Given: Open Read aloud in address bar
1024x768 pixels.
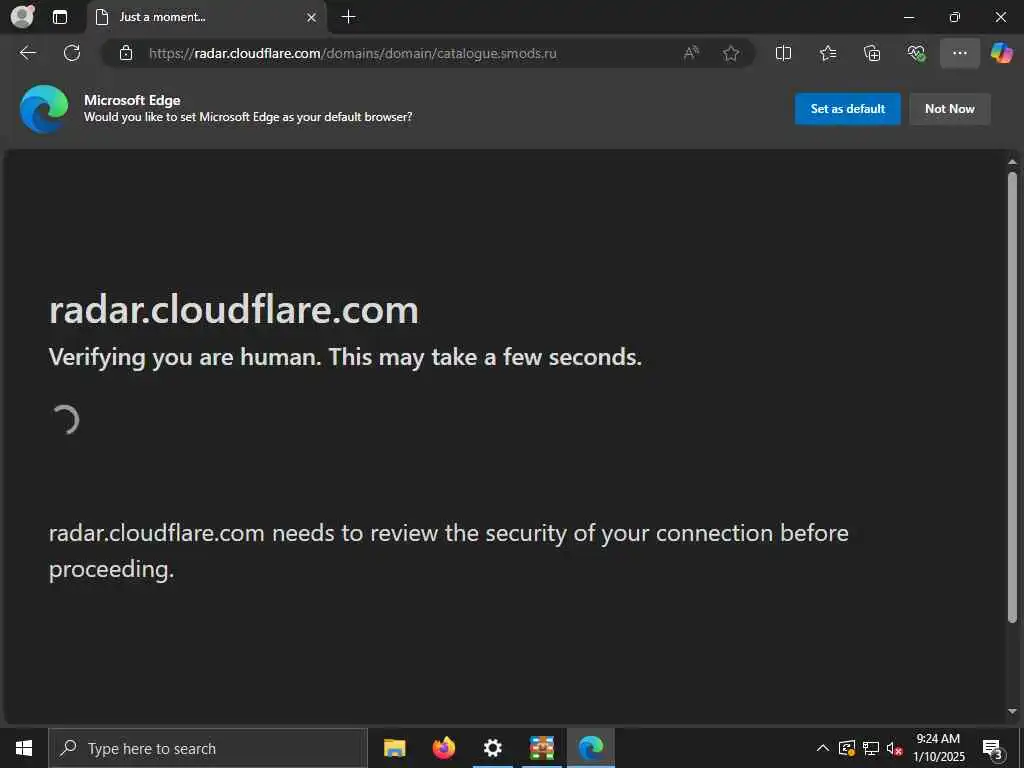Looking at the screenshot, I should coord(691,53).
